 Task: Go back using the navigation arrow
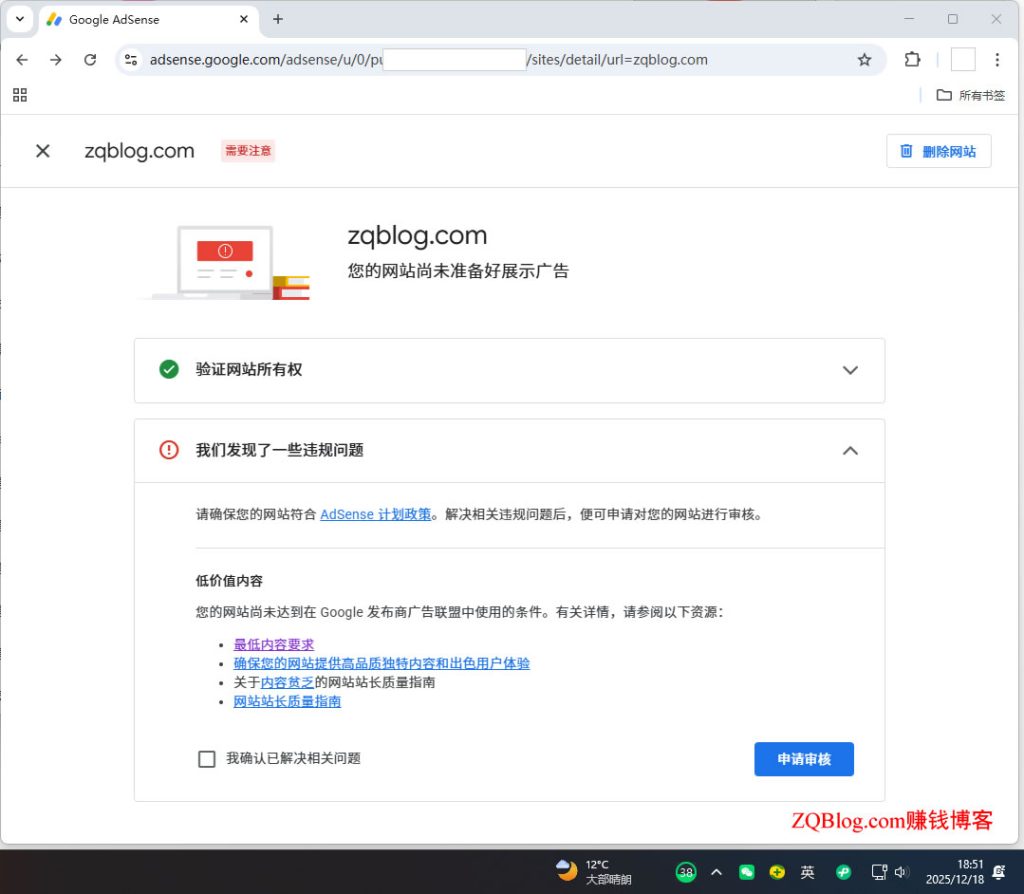[22, 59]
